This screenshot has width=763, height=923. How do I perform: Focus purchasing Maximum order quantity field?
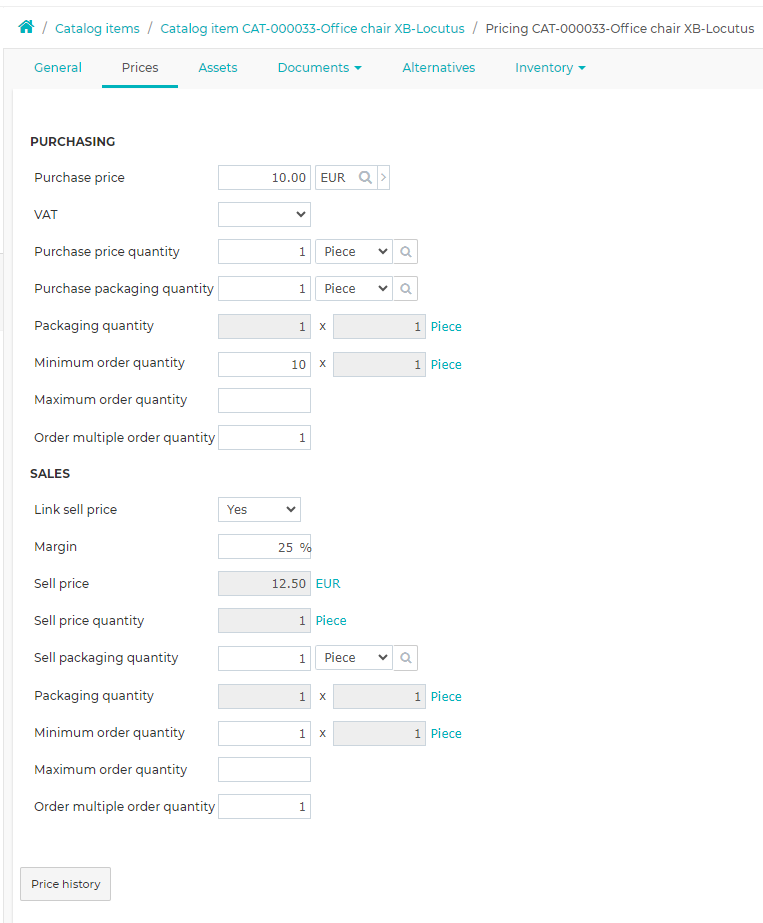pos(264,401)
